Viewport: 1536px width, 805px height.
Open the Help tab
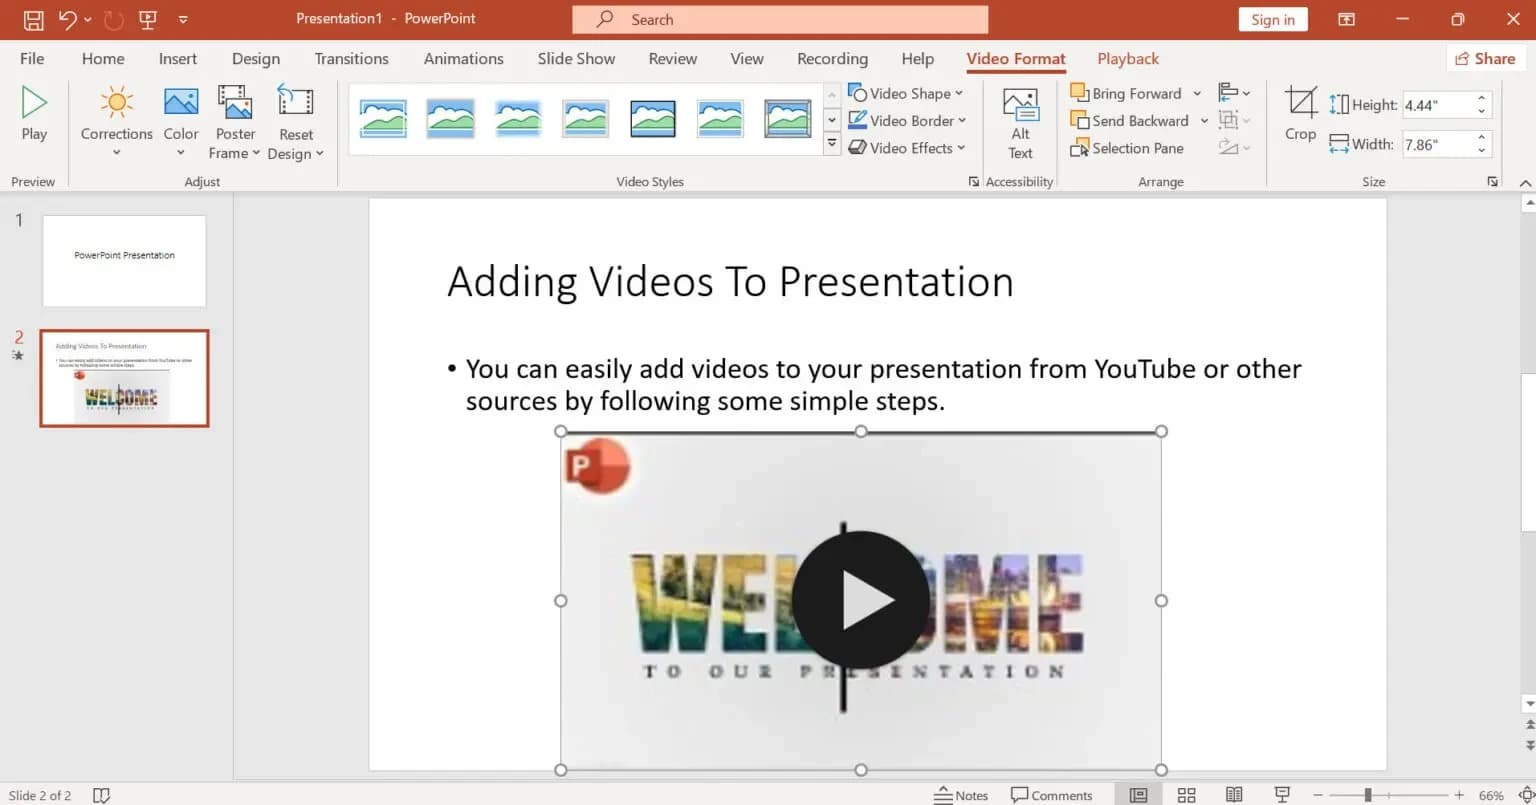(917, 58)
